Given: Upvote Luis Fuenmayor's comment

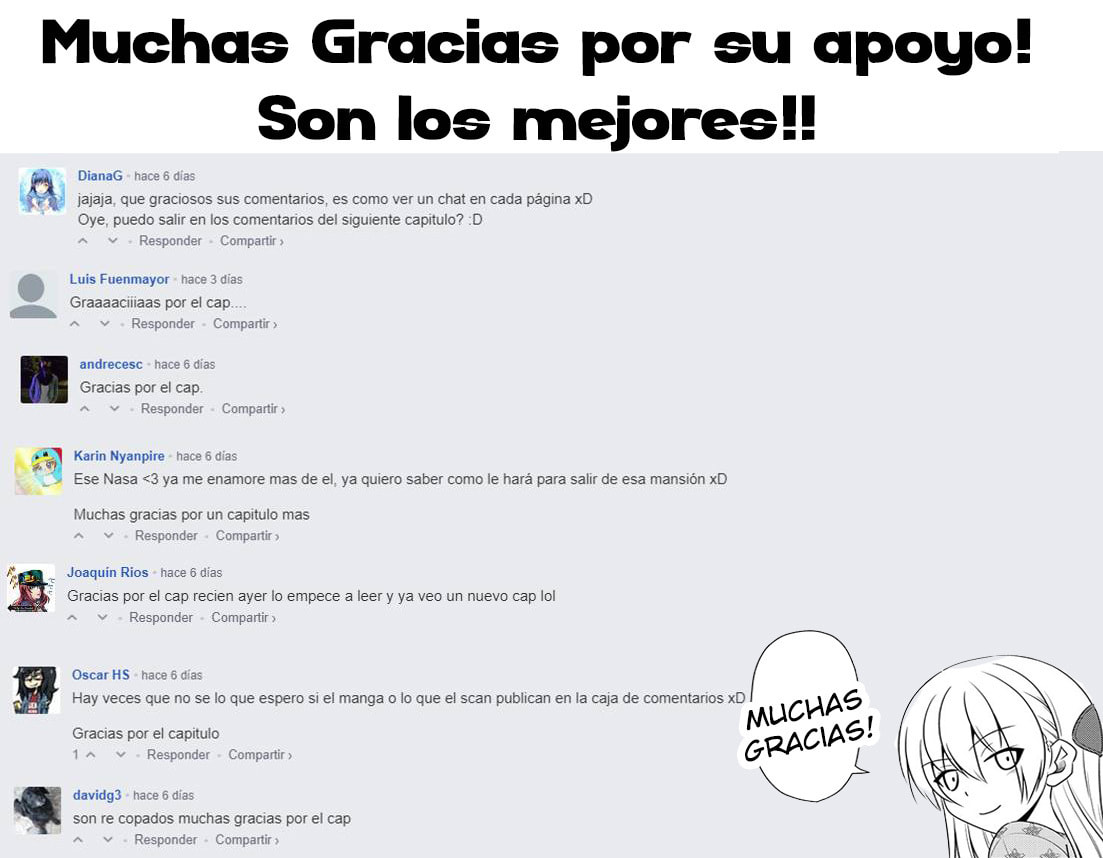Looking at the screenshot, I should pos(75,324).
